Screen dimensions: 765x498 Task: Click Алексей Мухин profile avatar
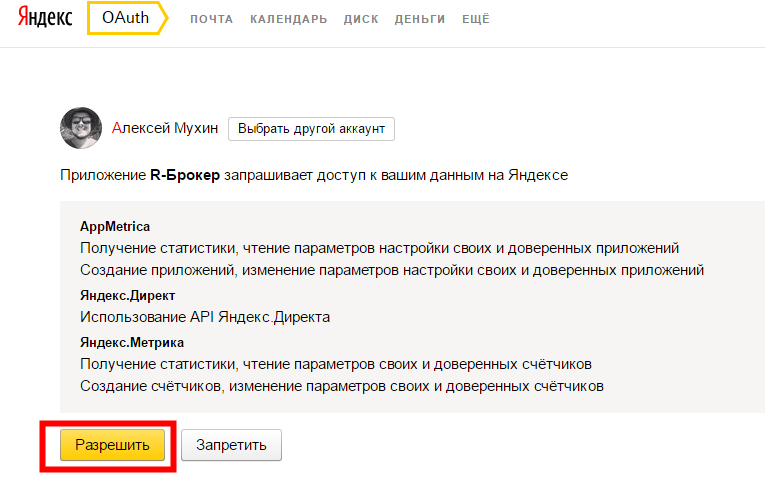tap(81, 128)
